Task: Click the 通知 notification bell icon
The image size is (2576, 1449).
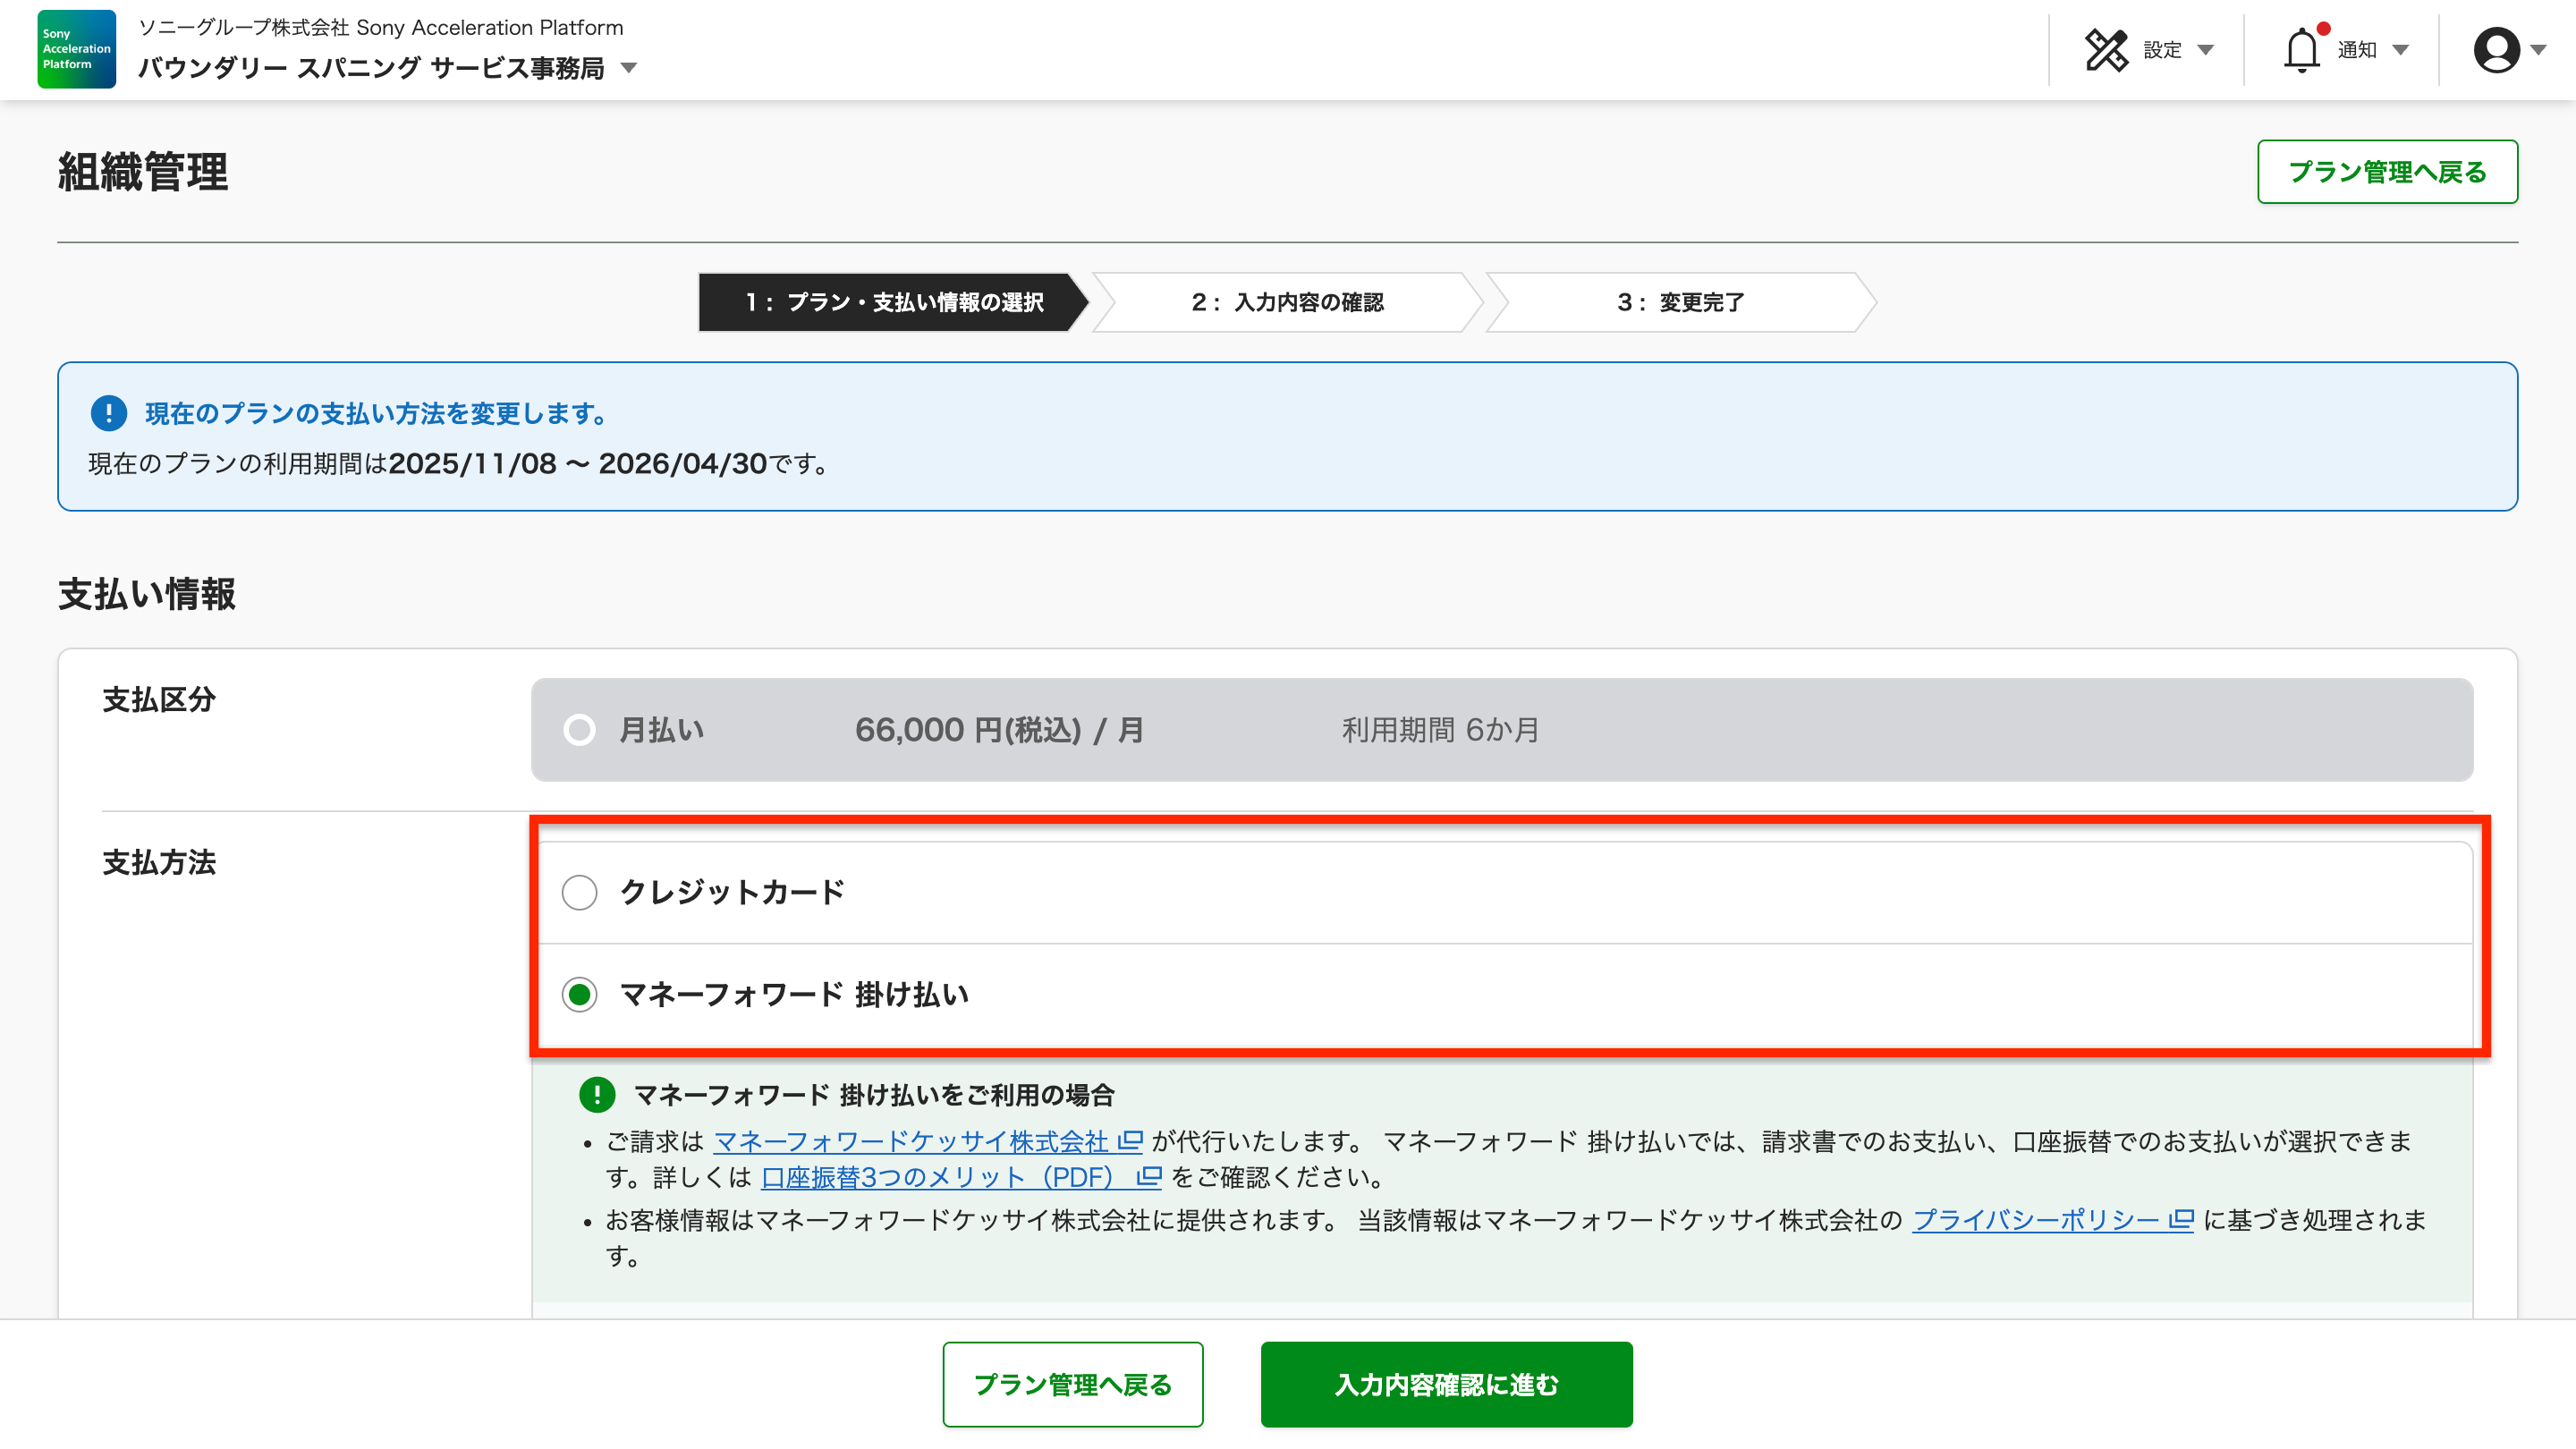Action: [x=2305, y=48]
